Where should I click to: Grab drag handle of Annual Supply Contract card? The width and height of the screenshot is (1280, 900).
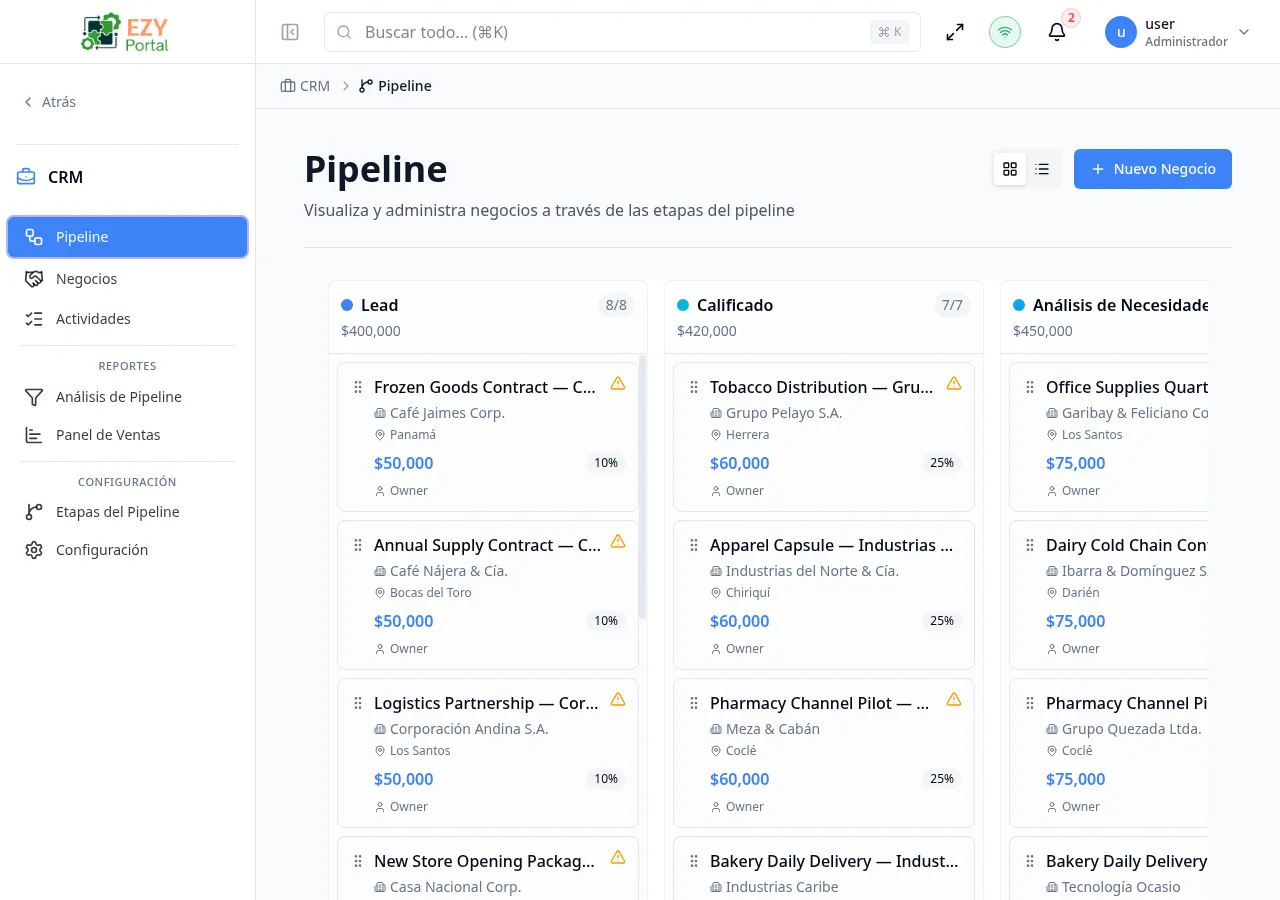(x=358, y=545)
